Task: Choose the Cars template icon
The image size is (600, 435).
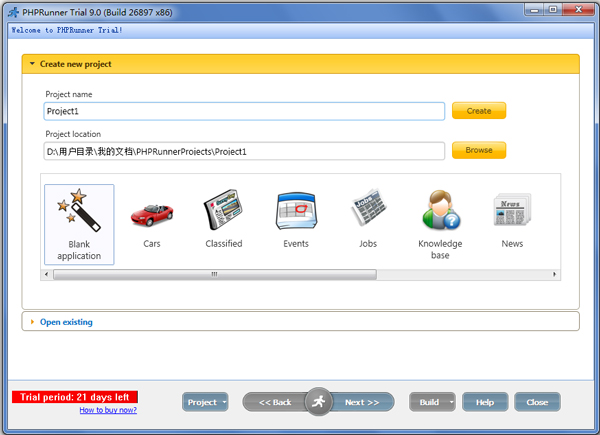Action: click(x=152, y=215)
